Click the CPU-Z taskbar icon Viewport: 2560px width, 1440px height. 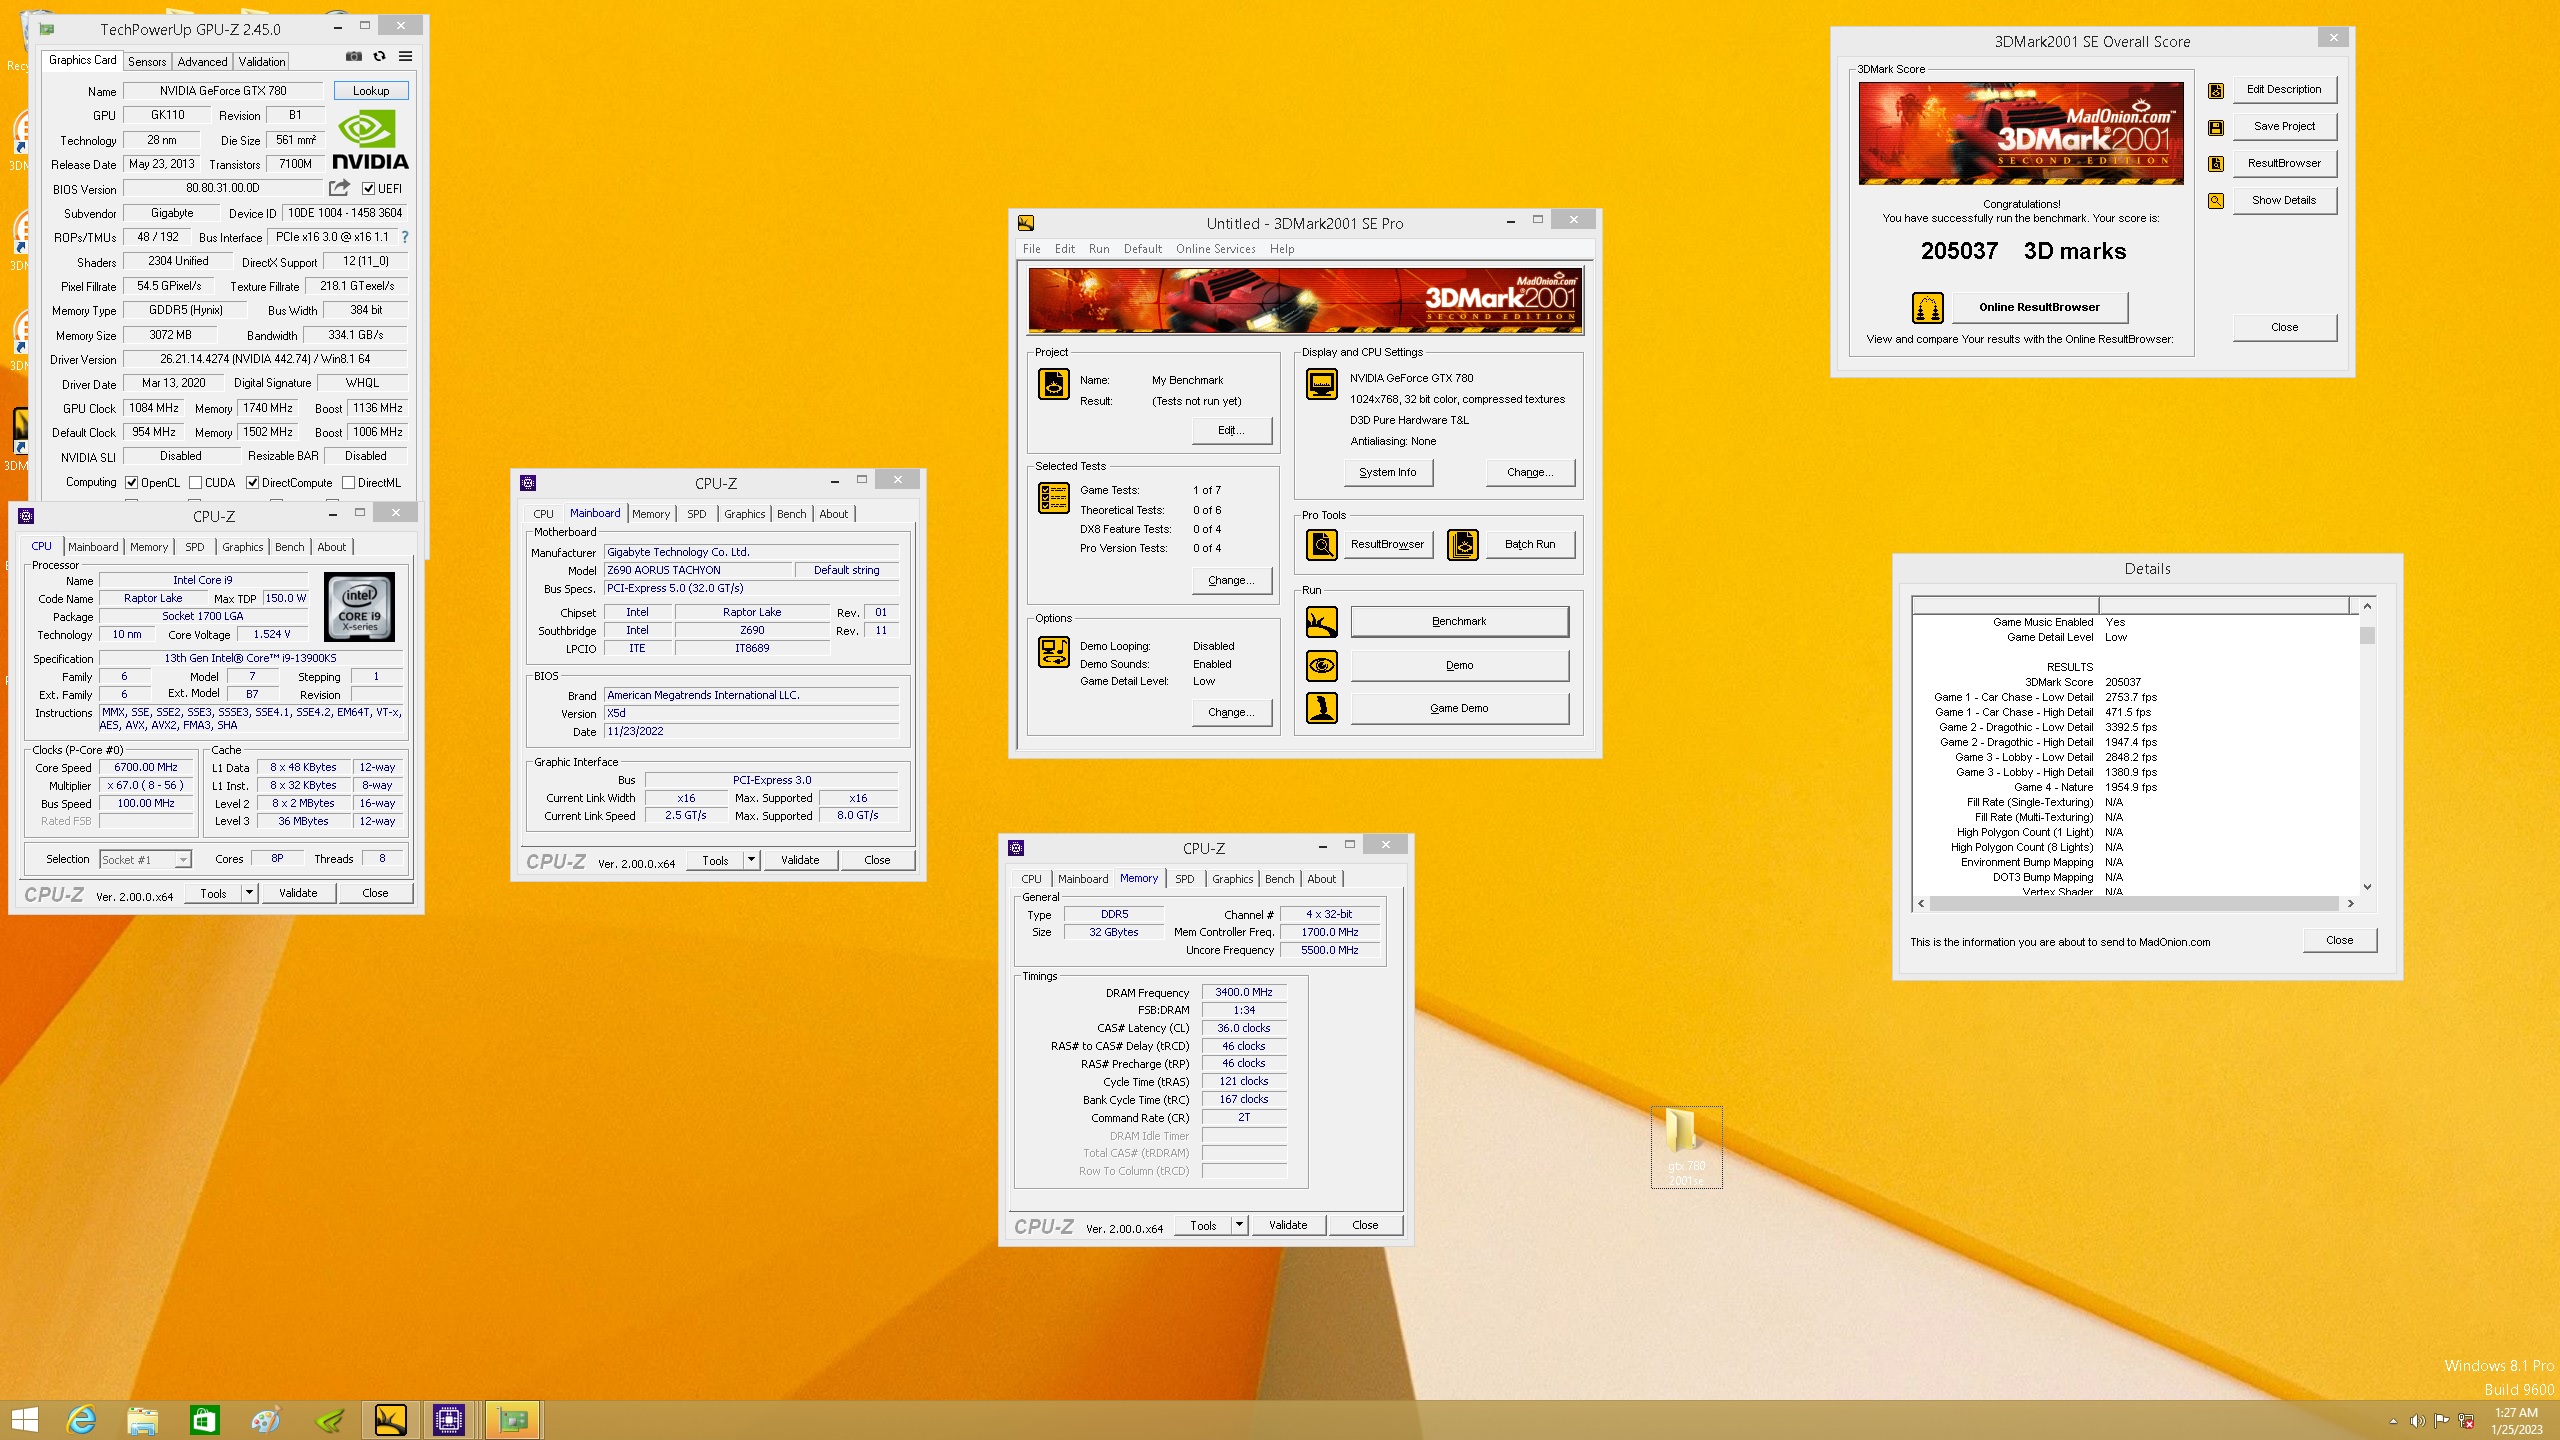coord(449,1419)
